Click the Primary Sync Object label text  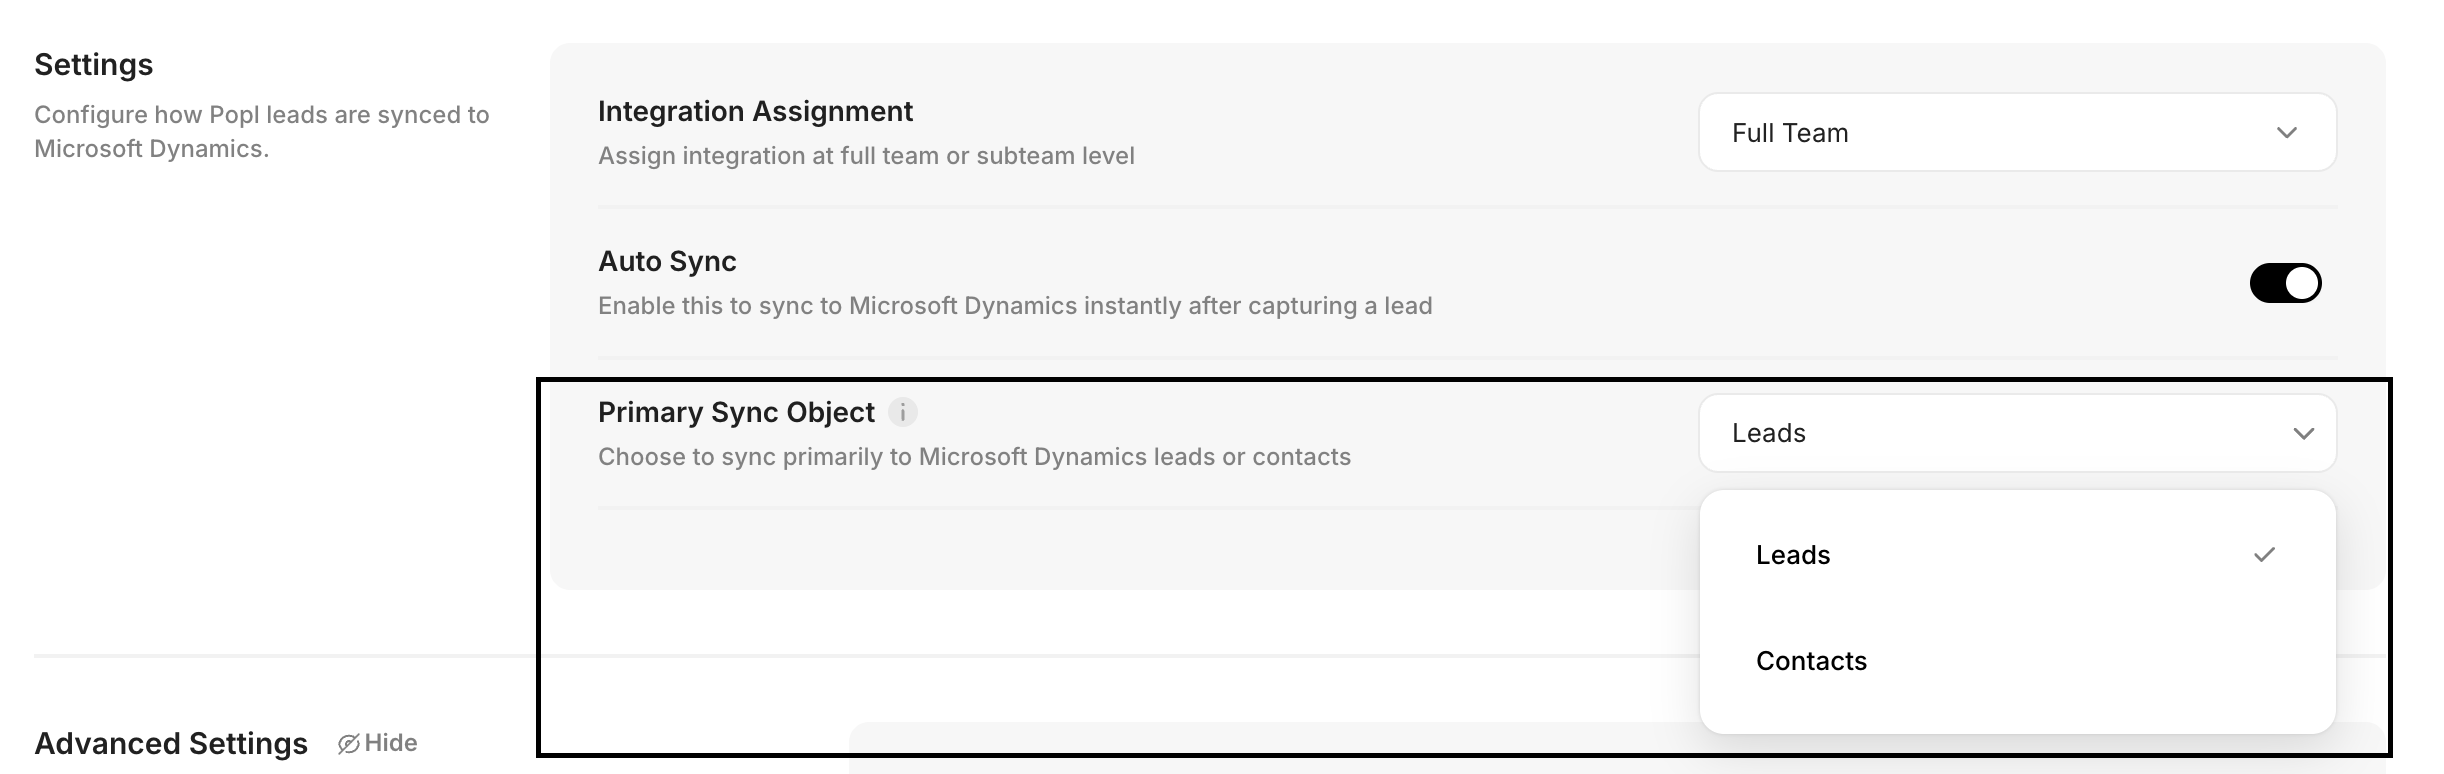coord(736,412)
